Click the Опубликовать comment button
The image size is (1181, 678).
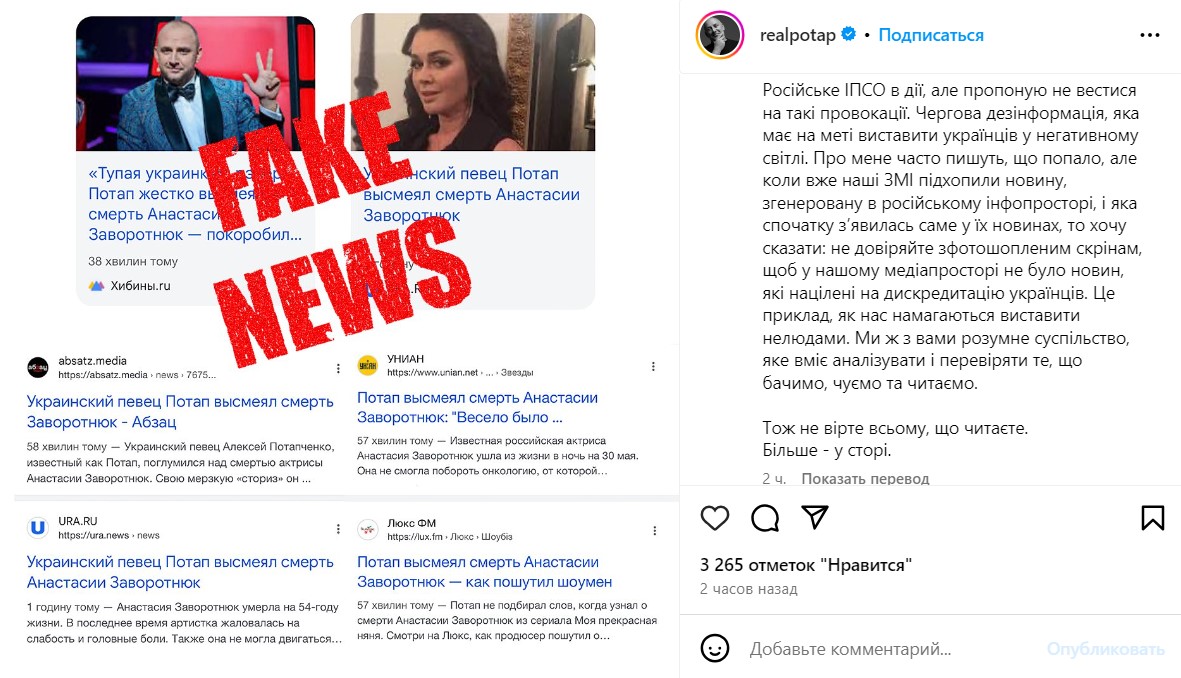click(x=1105, y=649)
